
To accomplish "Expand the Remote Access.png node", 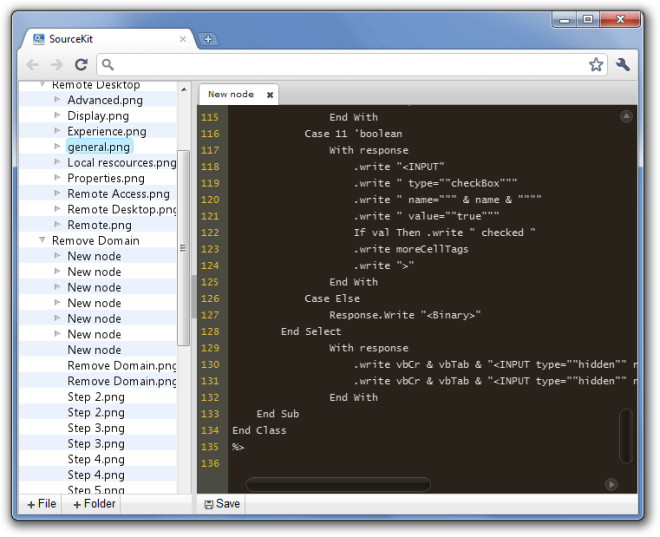I will (57, 193).
